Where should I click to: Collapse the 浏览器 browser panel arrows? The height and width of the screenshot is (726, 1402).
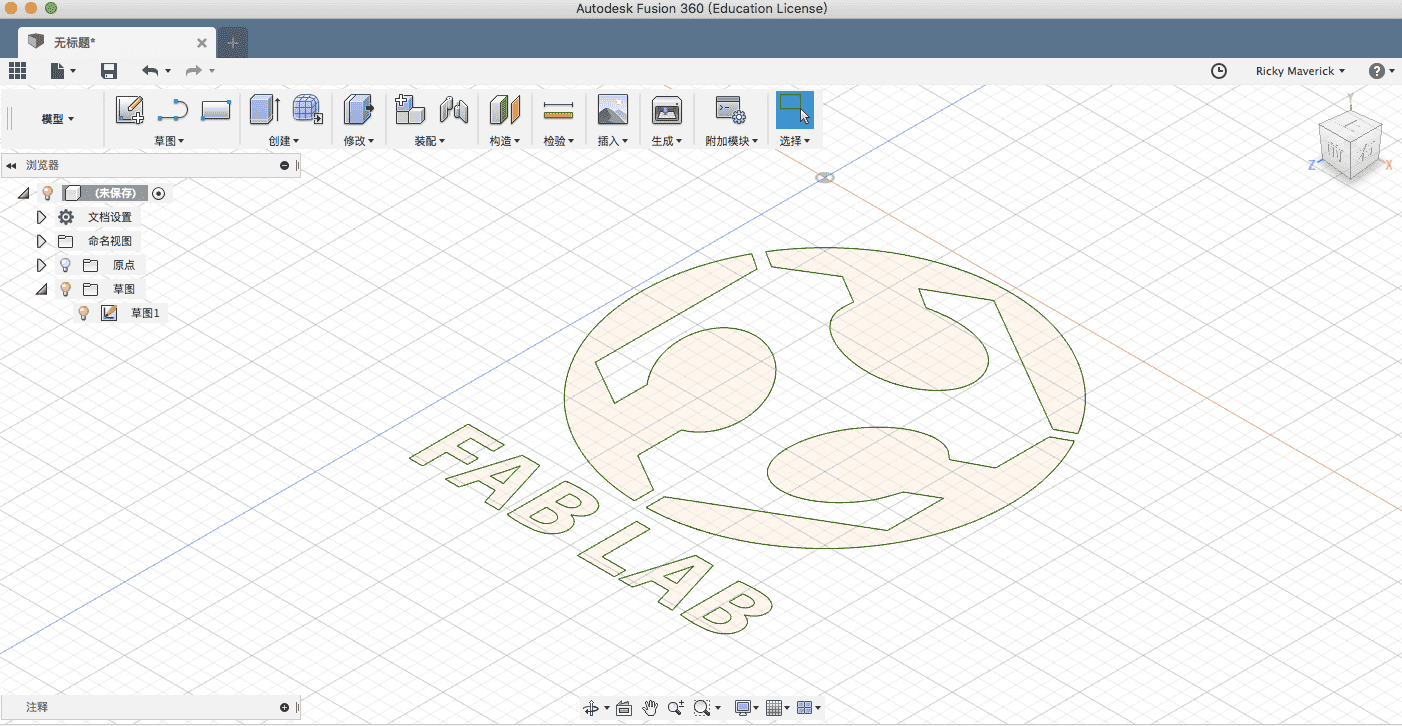(11, 165)
